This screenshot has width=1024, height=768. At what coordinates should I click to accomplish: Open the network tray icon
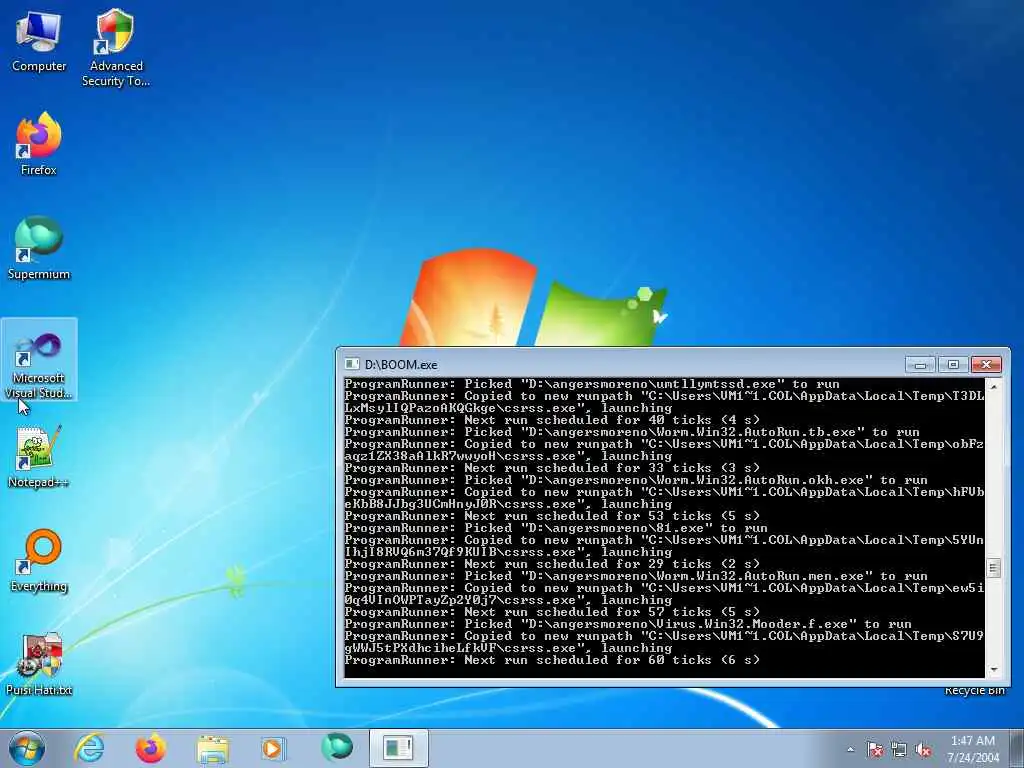click(x=899, y=750)
